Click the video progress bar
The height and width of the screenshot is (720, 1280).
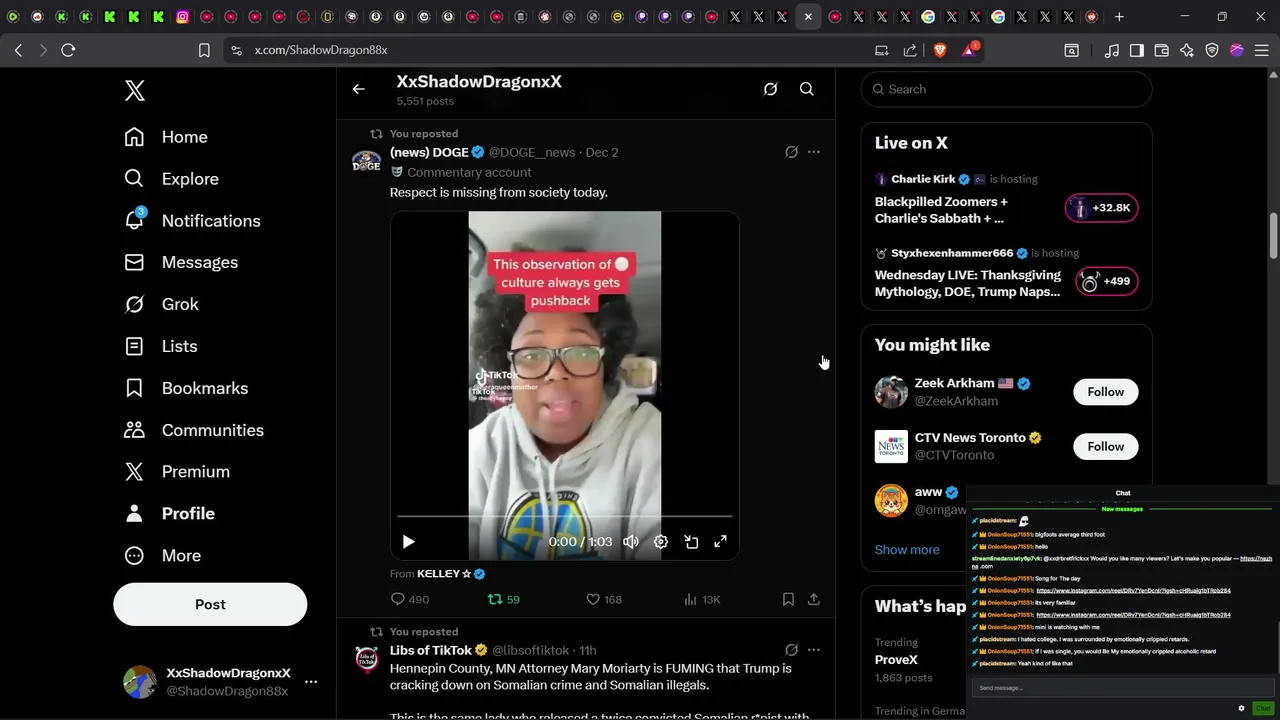(x=565, y=516)
